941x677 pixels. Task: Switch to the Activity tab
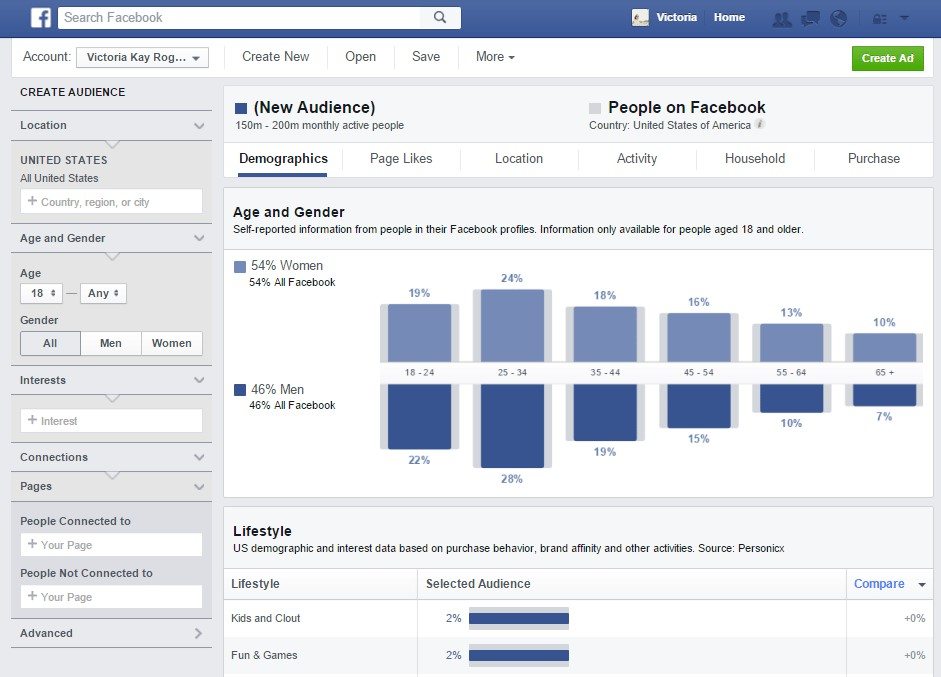(637, 159)
